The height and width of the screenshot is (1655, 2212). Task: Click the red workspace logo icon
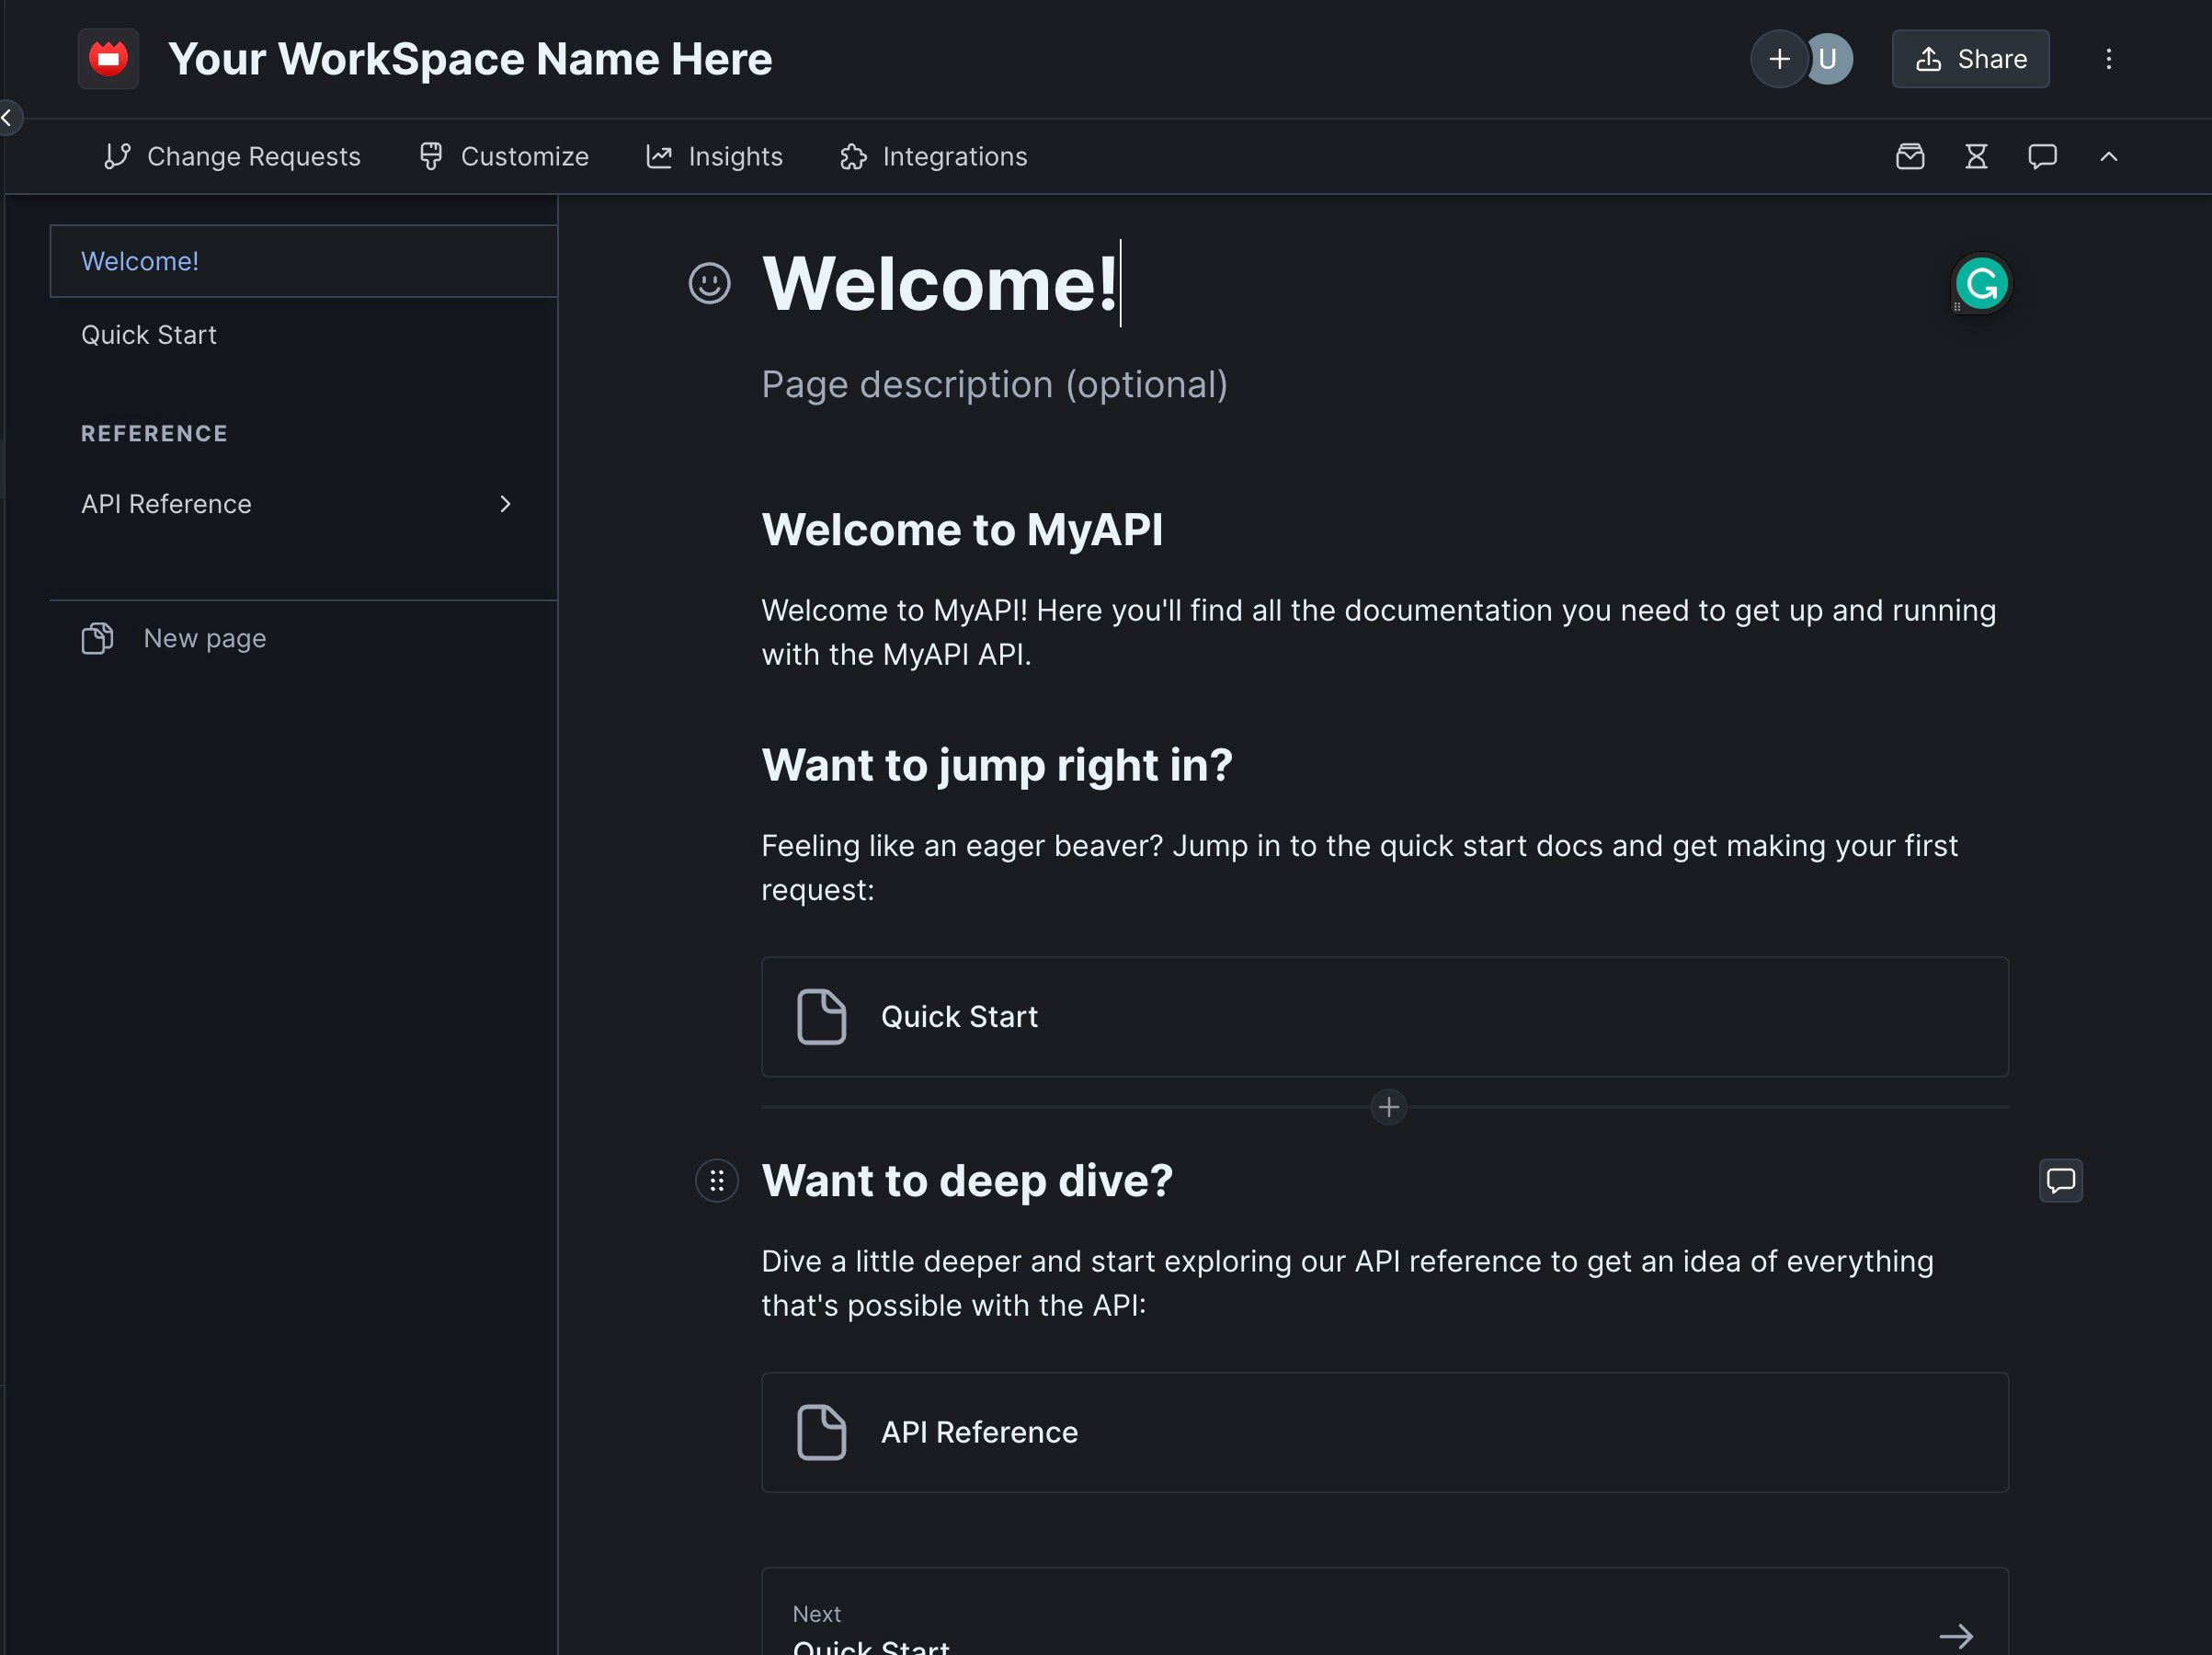click(108, 59)
